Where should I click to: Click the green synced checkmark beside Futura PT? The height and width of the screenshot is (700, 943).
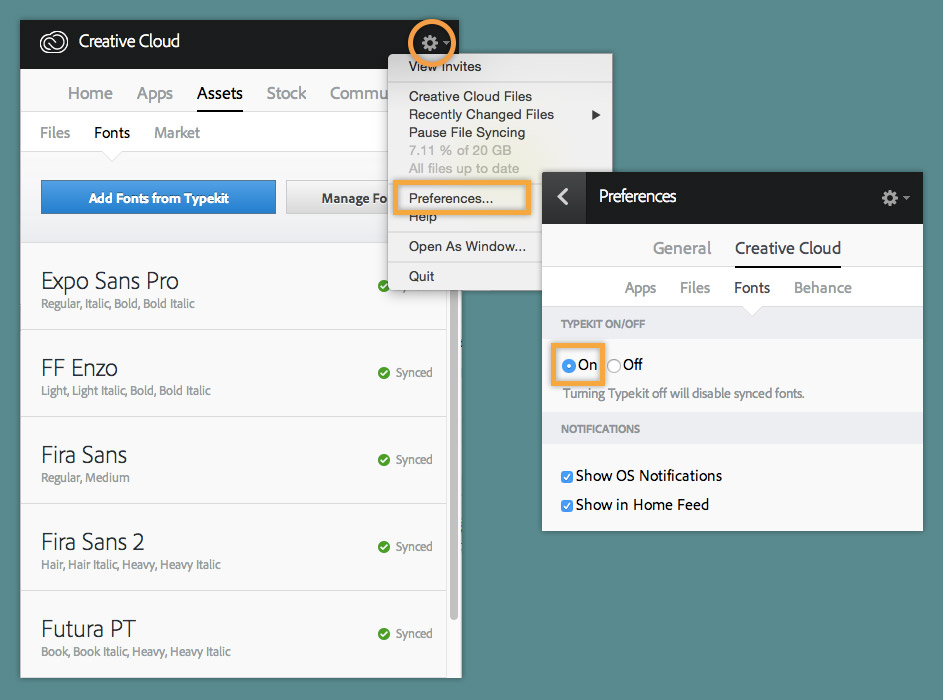coord(384,634)
